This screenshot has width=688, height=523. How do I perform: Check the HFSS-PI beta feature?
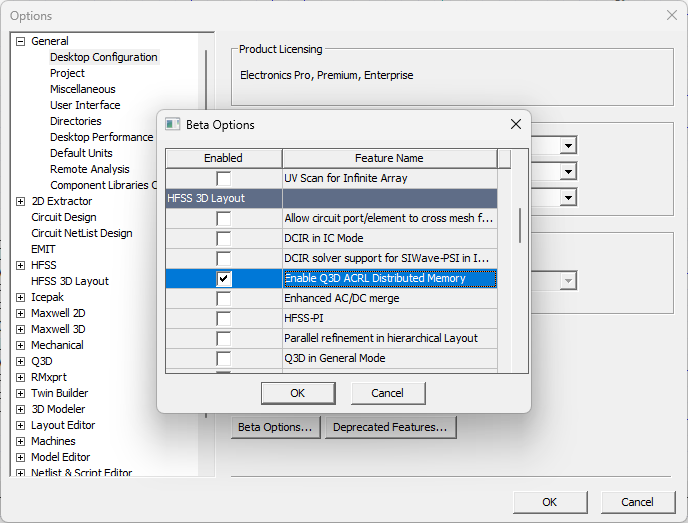[x=224, y=318]
